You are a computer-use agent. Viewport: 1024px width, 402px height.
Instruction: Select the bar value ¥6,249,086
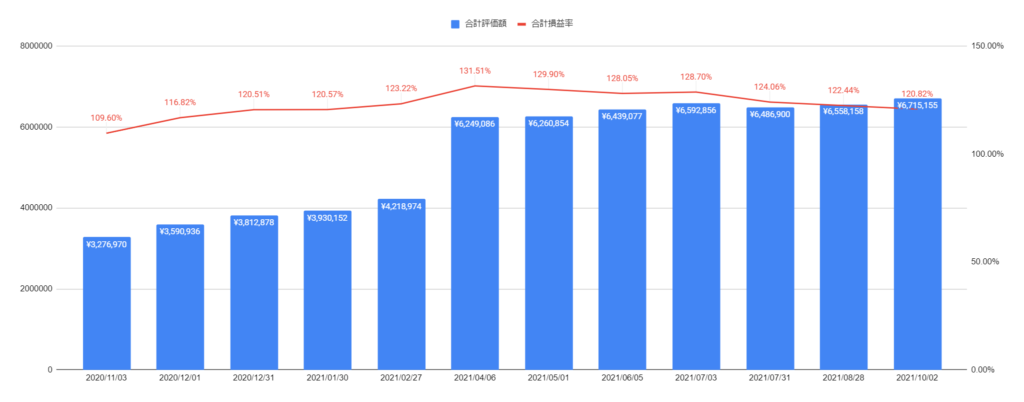475,123
